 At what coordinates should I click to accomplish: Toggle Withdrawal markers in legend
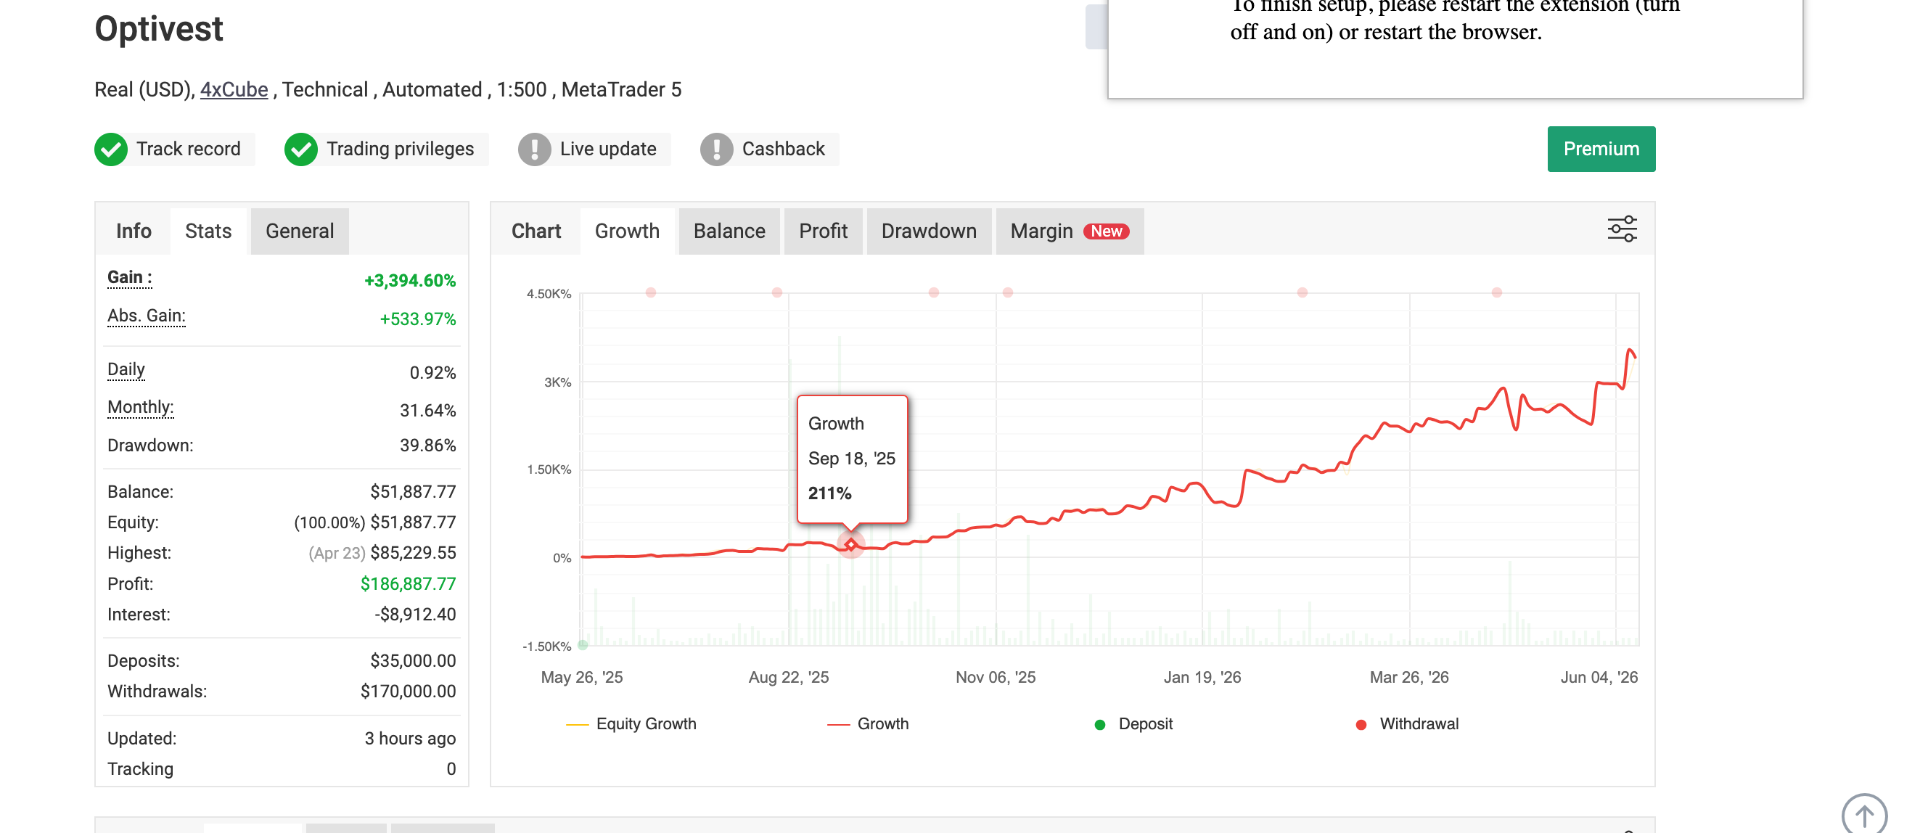point(1407,724)
